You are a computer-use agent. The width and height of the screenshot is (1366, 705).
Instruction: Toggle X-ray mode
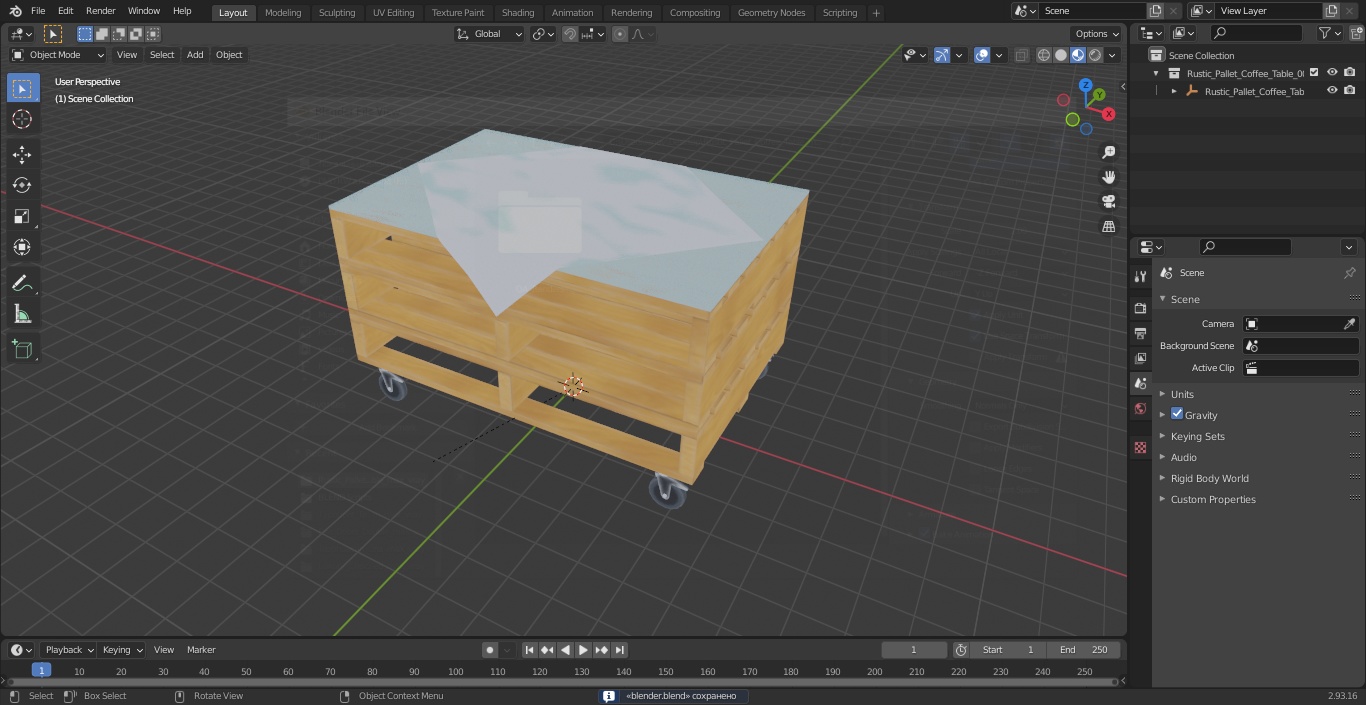tap(1021, 55)
